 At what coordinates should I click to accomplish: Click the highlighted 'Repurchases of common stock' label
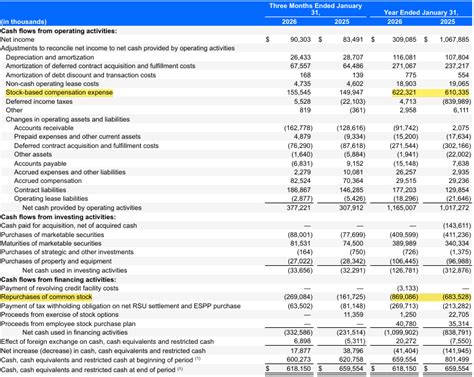click(x=46, y=297)
